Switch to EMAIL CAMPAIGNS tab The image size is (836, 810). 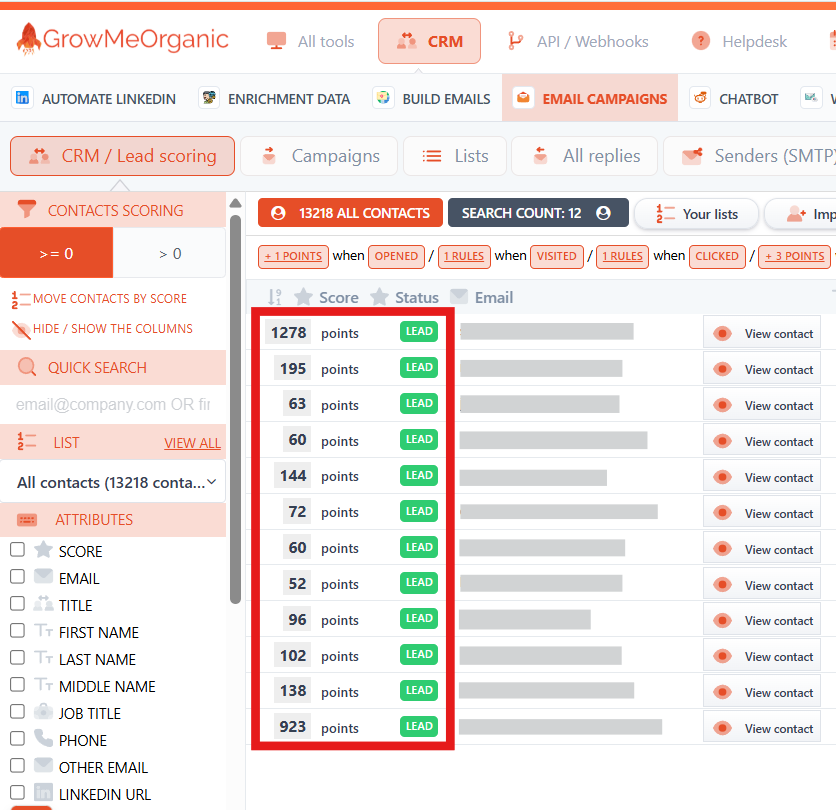pyautogui.click(x=590, y=98)
